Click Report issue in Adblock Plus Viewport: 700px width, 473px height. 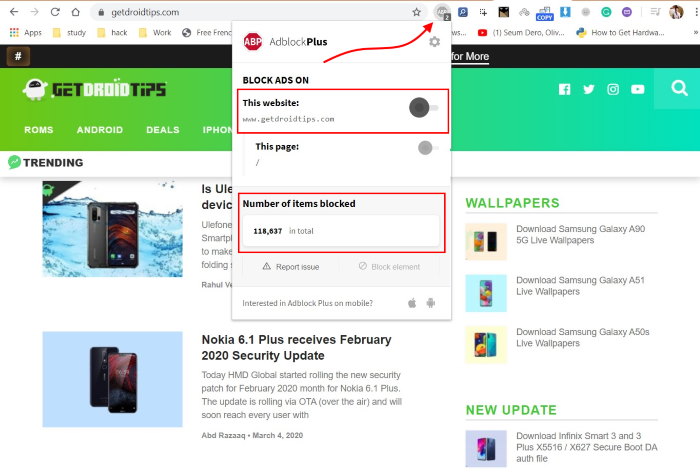point(291,267)
